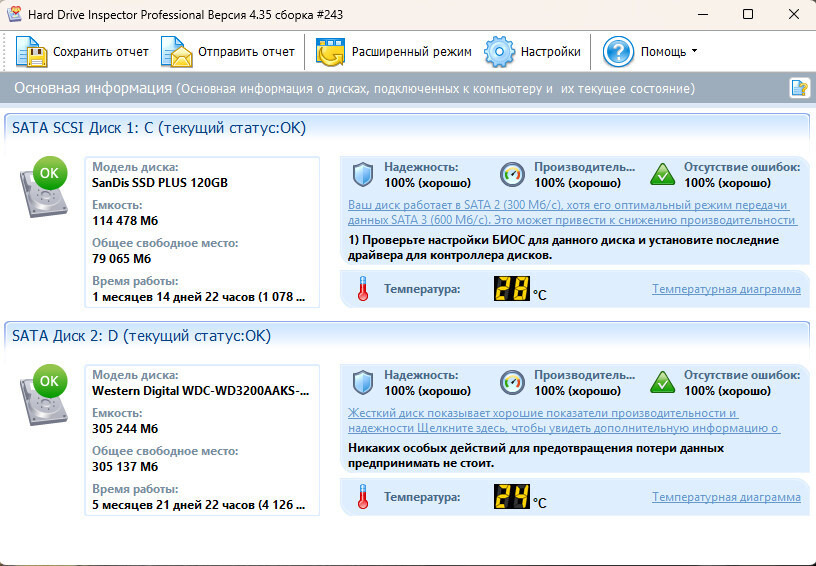Click Disk 1 reliability shield icon

(x=362, y=175)
